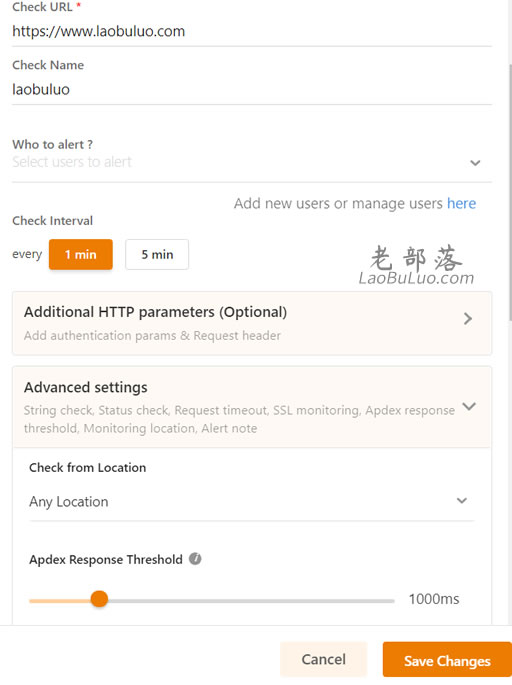Screen dimensions: 512x685
Task: Collapse the Advanced settings section header
Action: 252,407
